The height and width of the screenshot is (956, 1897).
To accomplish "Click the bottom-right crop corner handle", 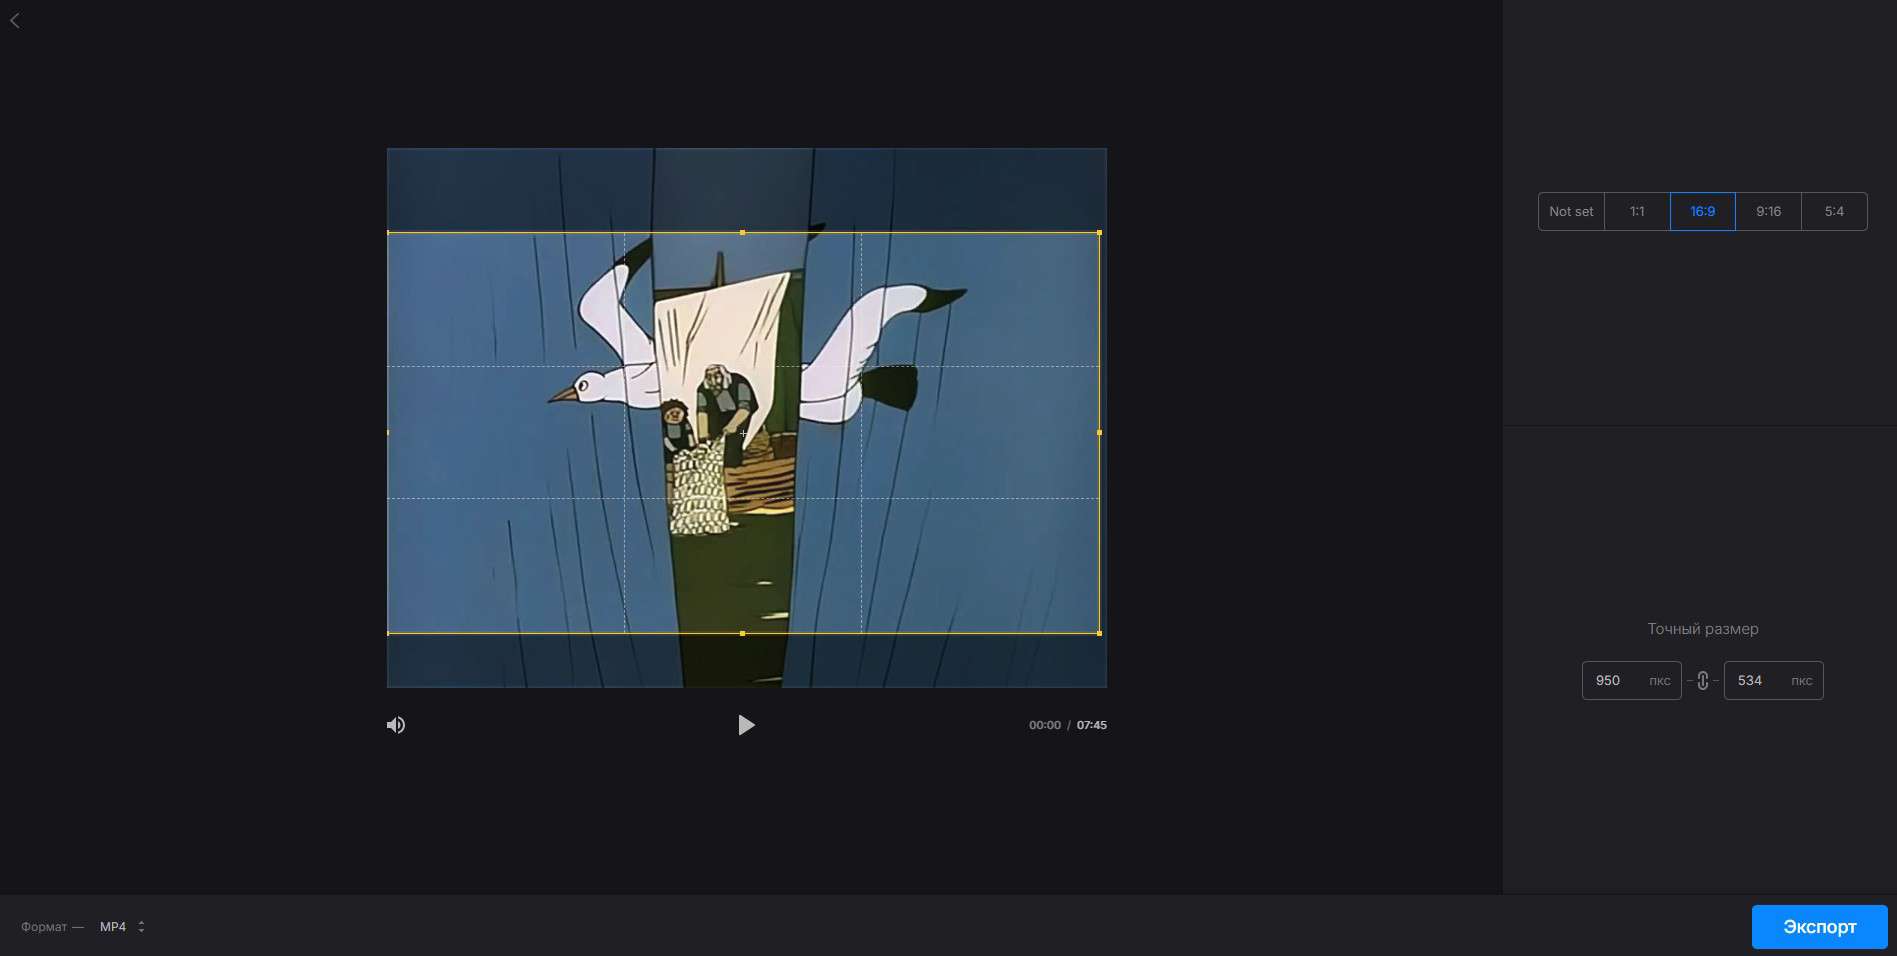I will tap(1099, 633).
